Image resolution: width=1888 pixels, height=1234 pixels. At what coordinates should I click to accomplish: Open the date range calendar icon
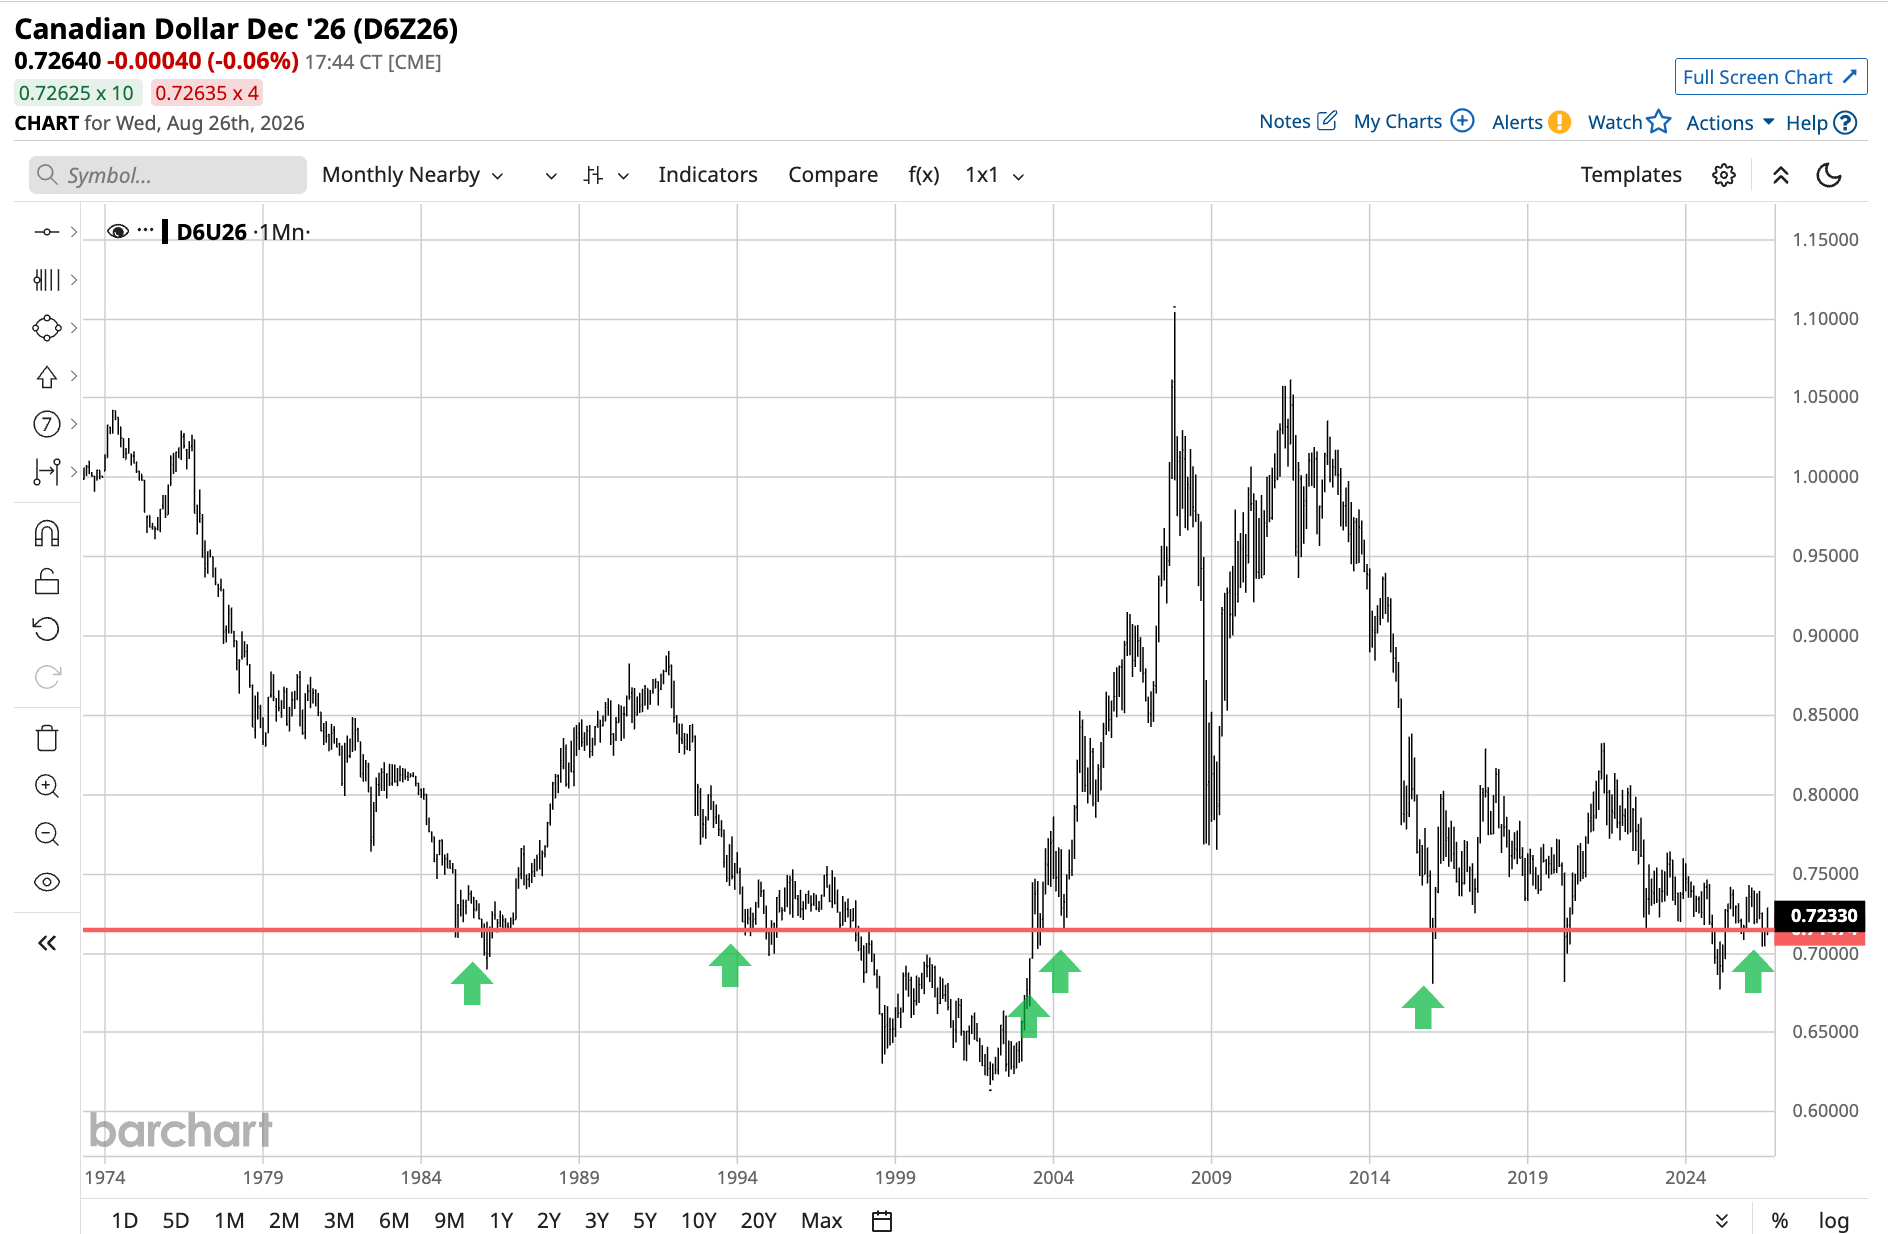tap(881, 1221)
